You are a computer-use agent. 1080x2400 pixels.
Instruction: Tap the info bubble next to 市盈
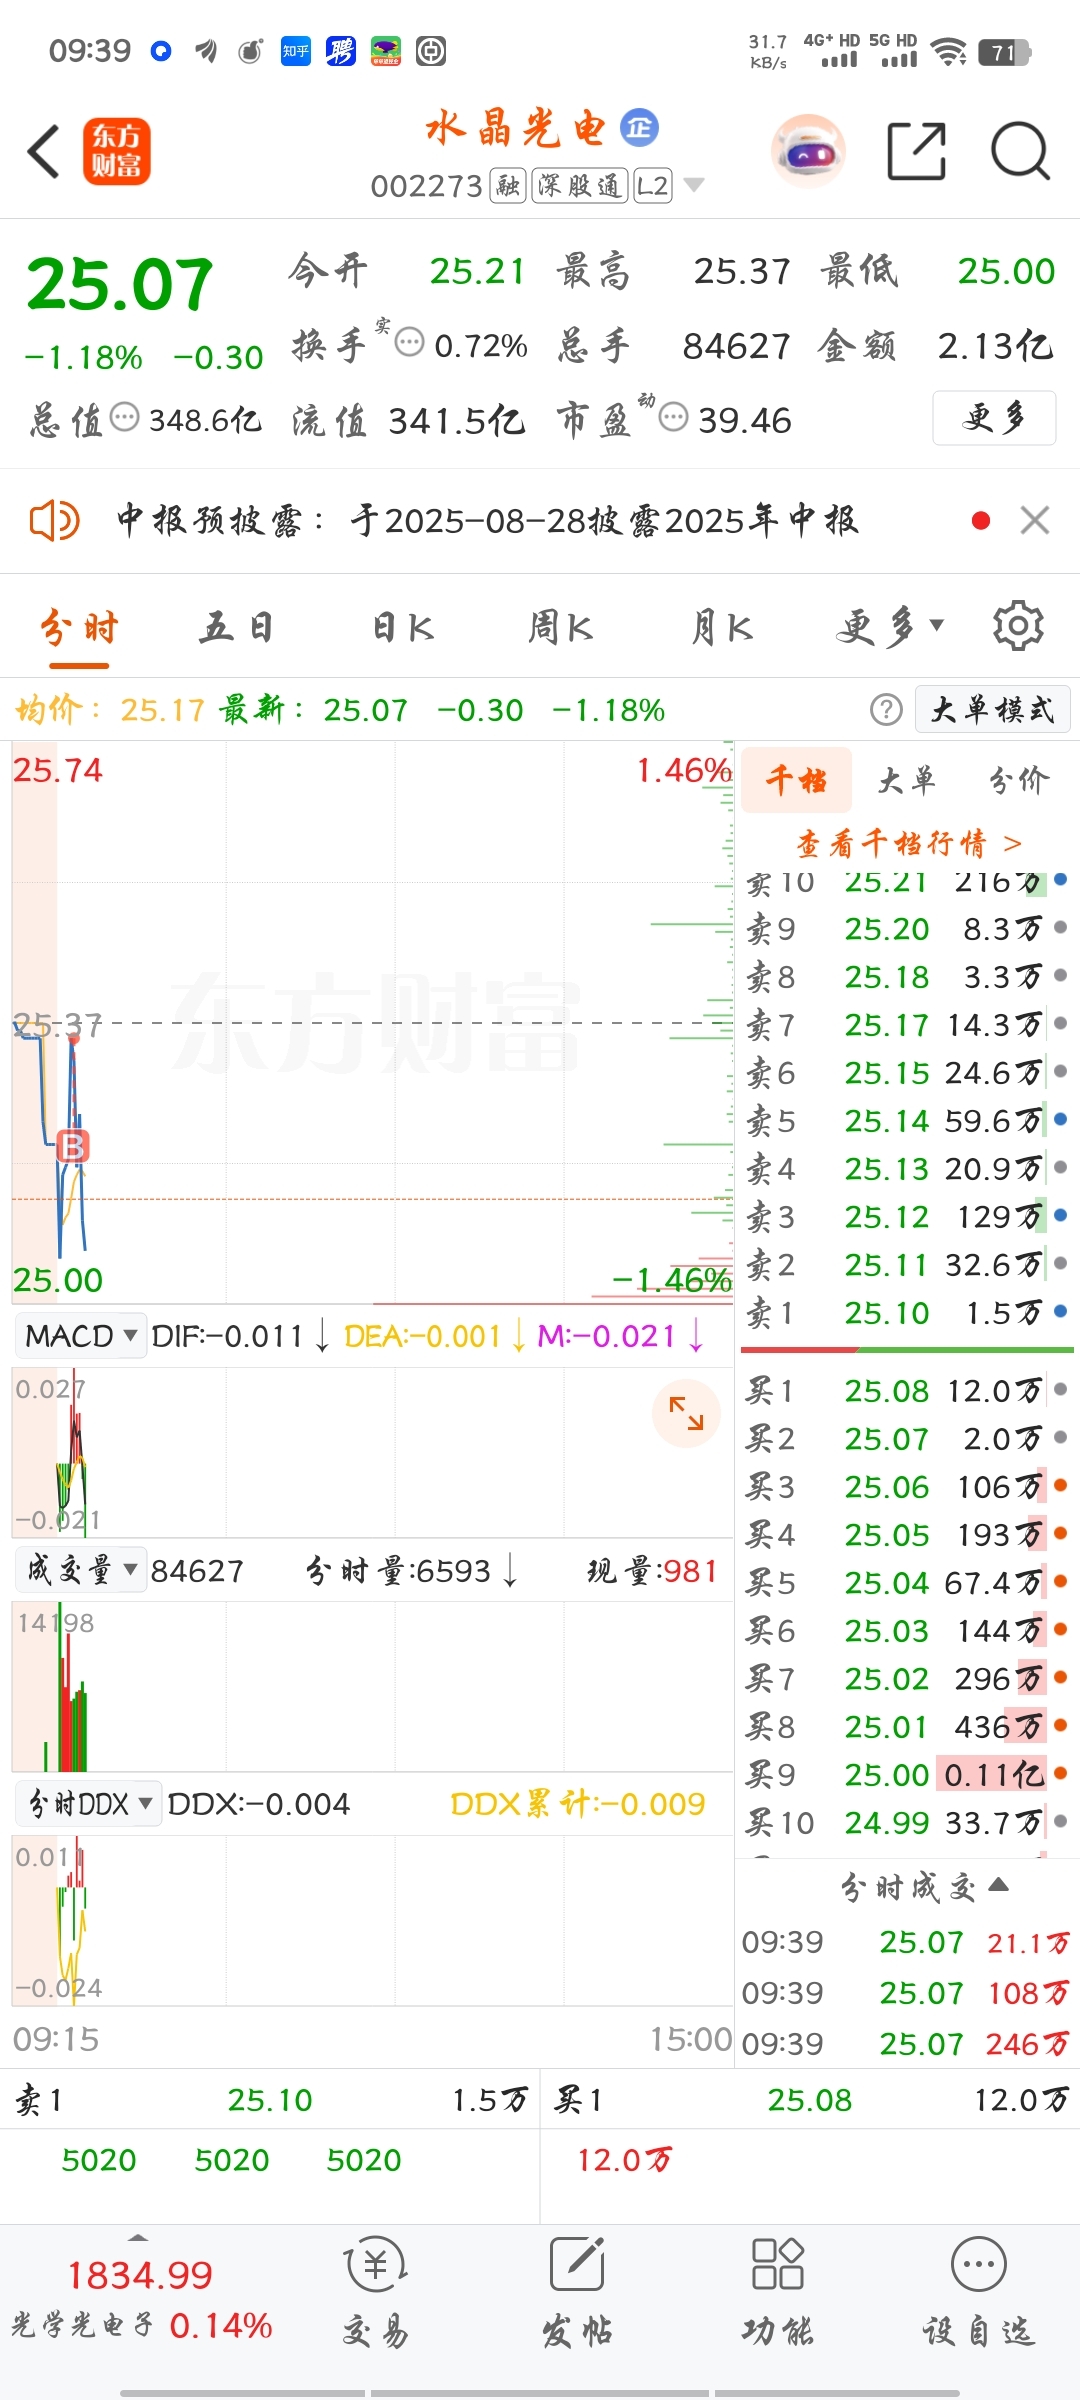[x=674, y=417]
